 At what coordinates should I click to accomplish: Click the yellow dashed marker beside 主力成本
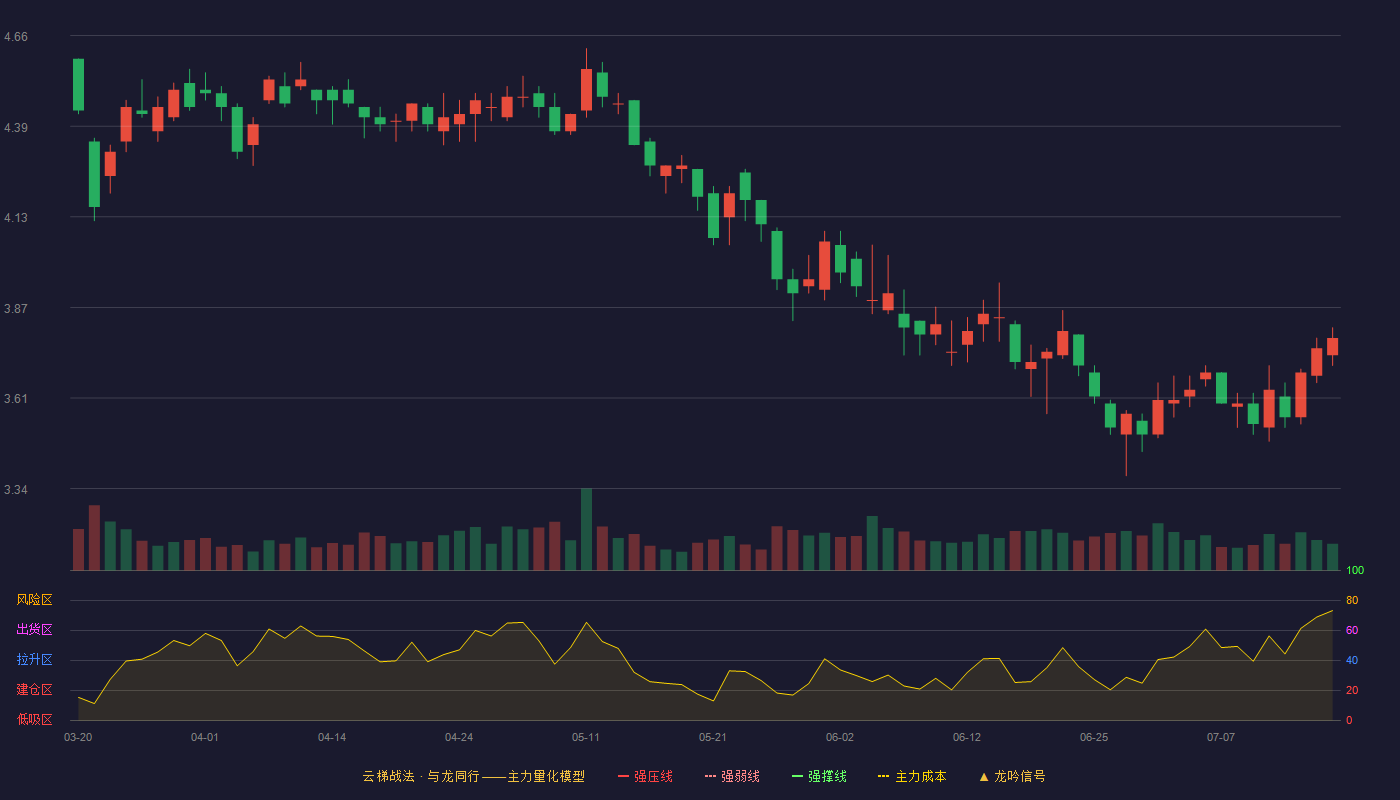tap(883, 776)
